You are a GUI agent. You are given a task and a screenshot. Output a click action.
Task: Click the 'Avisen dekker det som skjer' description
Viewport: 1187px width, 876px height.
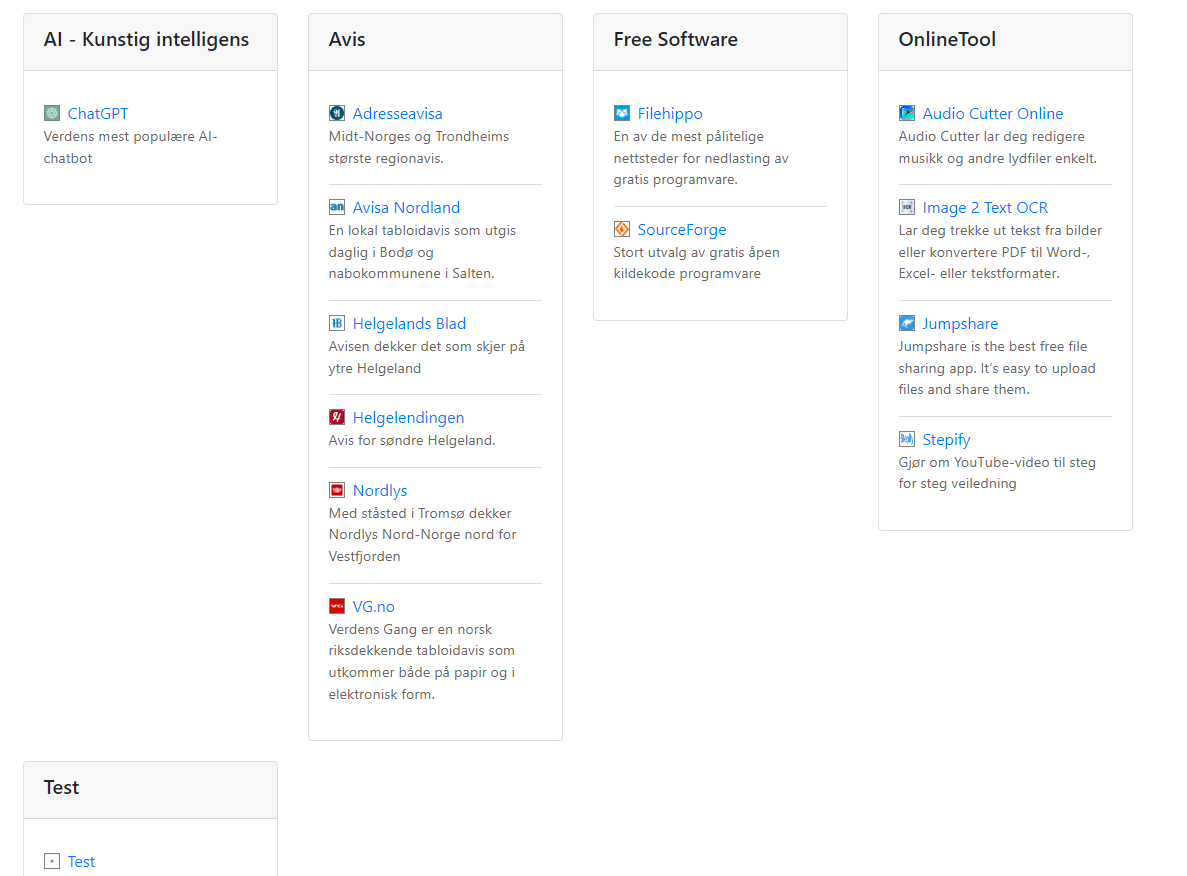point(427,357)
